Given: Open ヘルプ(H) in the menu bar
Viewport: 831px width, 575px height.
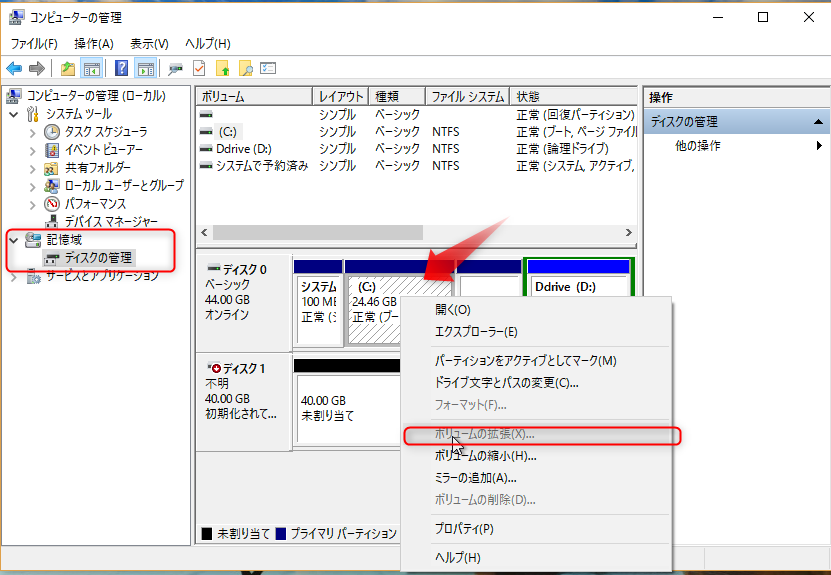Looking at the screenshot, I should click(207, 43).
